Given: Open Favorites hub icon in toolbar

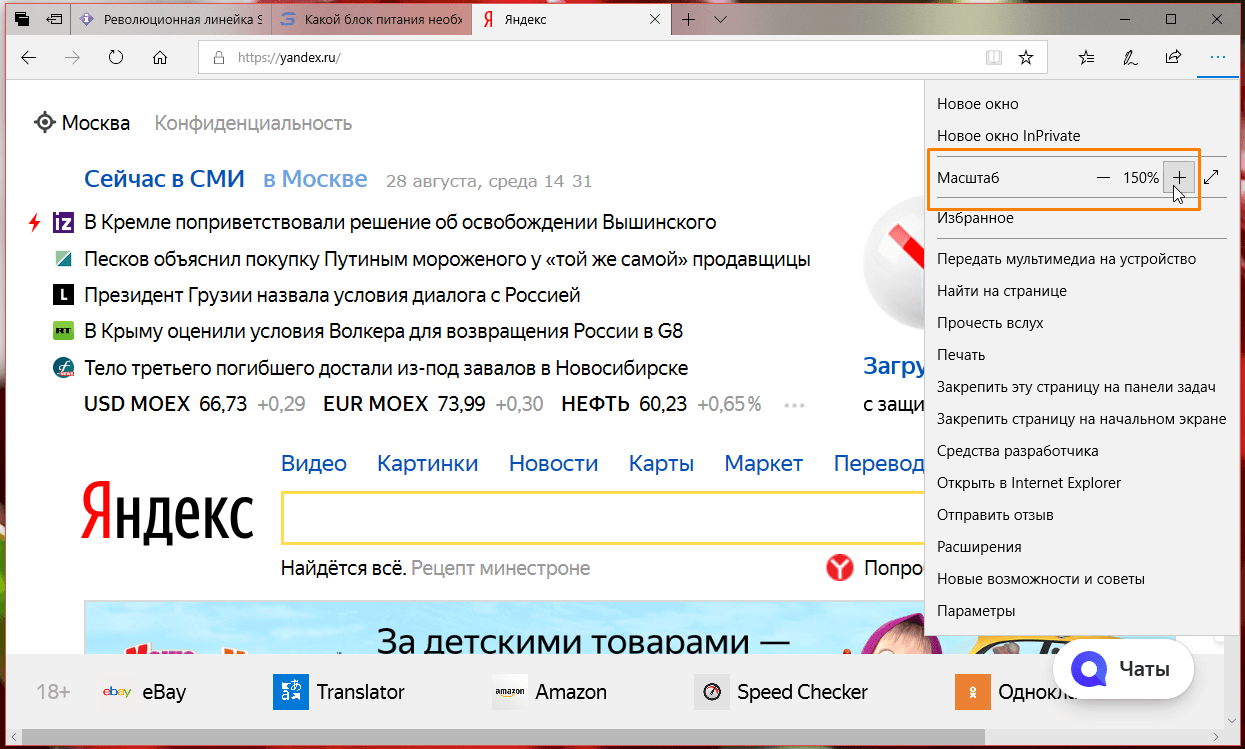Looking at the screenshot, I should pyautogui.click(x=1087, y=58).
